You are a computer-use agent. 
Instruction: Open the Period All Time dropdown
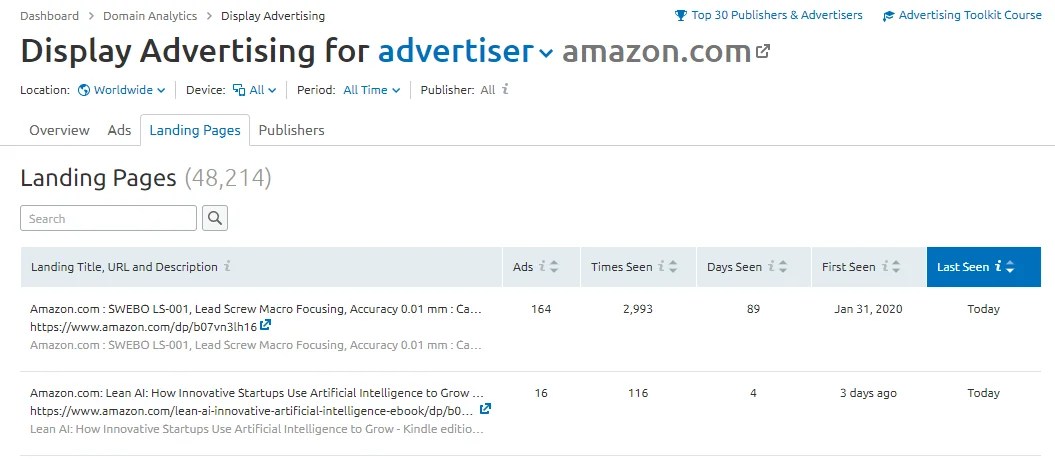371,90
